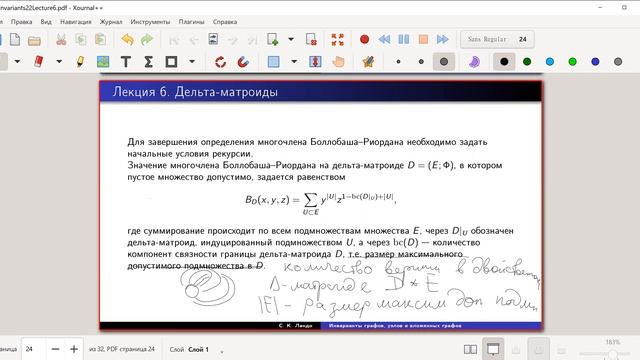Select the Eraser tool

(x=38, y=62)
